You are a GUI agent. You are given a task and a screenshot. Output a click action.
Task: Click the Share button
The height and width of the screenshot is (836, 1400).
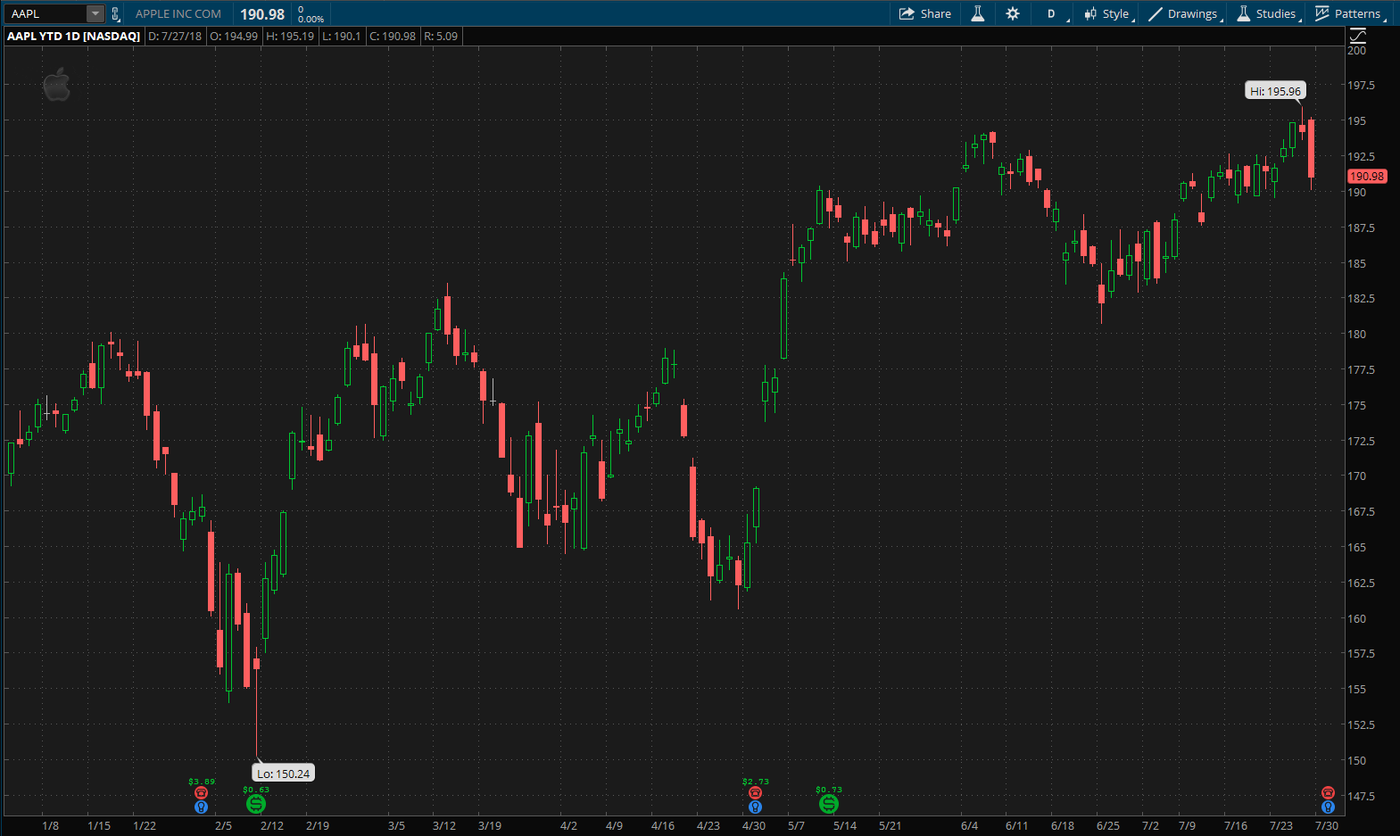coord(925,14)
